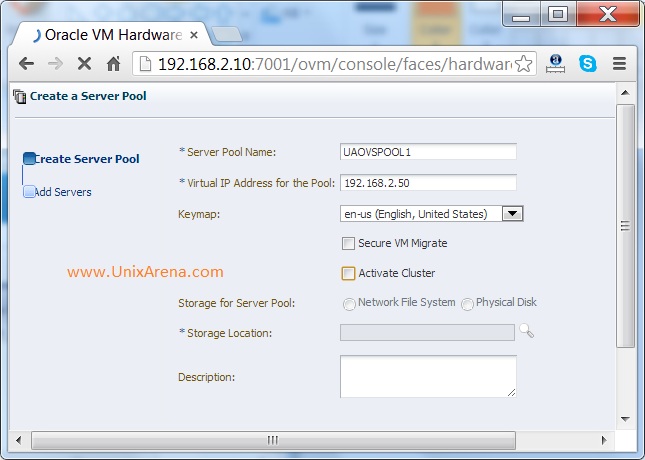Go back with browser back arrow

(x=27, y=64)
